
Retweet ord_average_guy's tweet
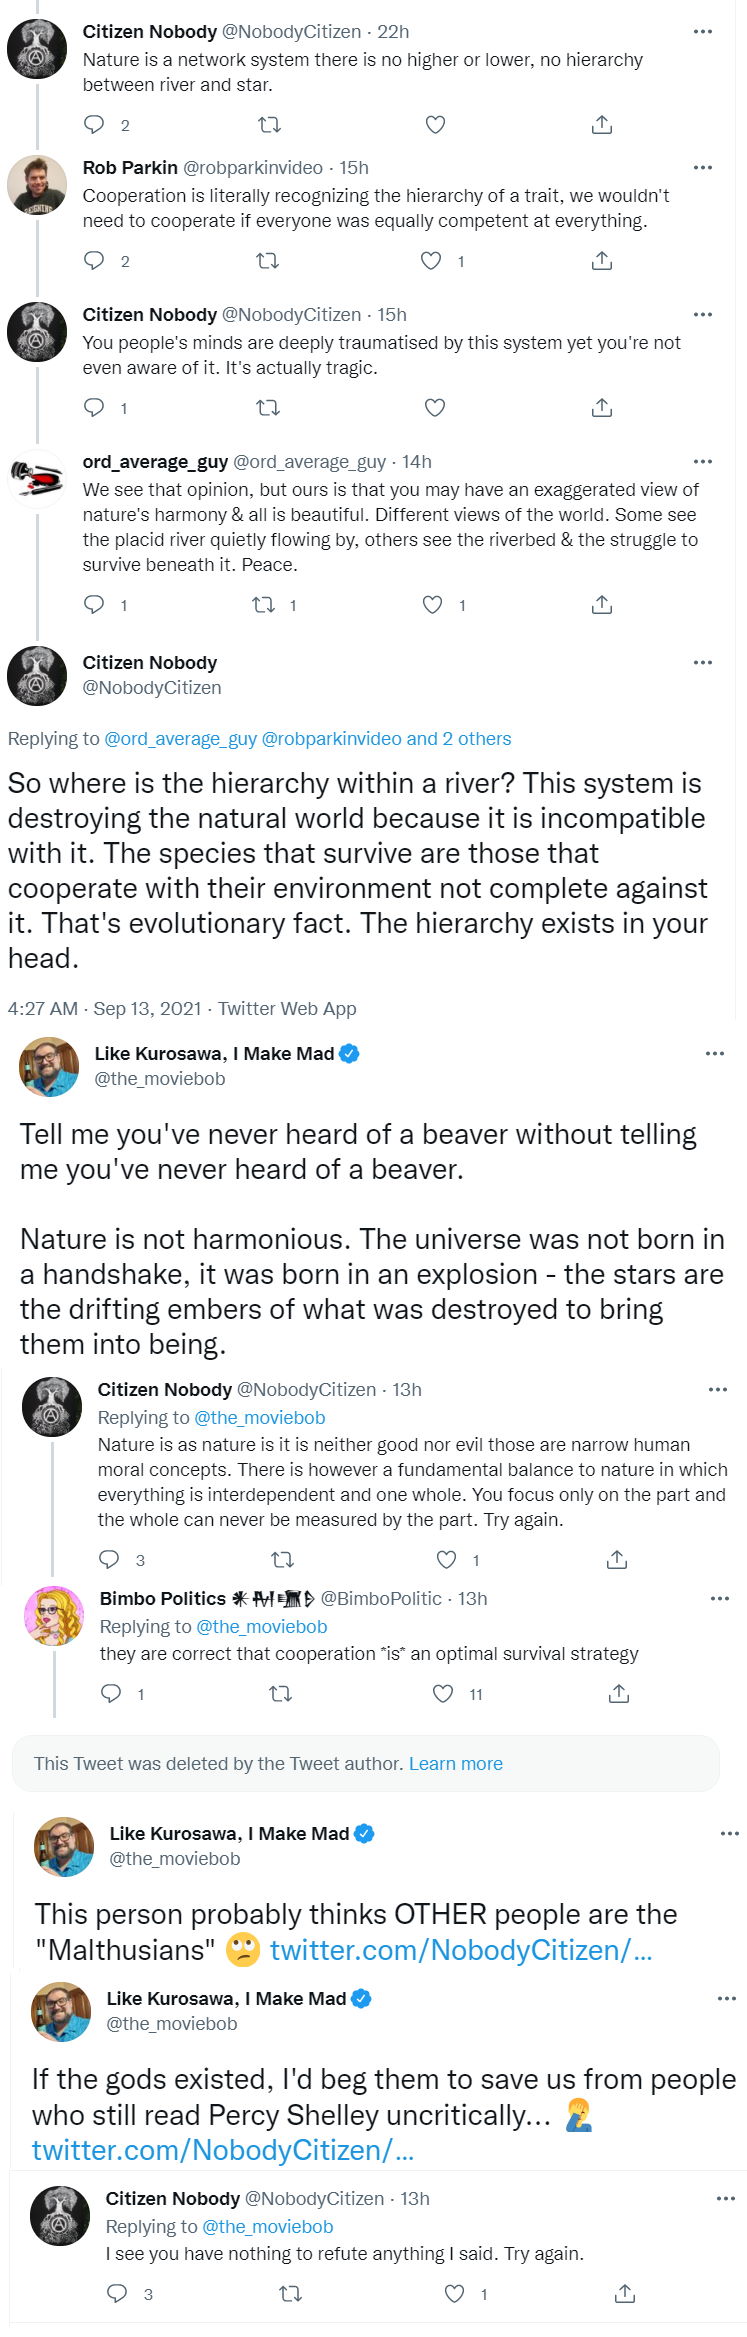click(x=263, y=604)
